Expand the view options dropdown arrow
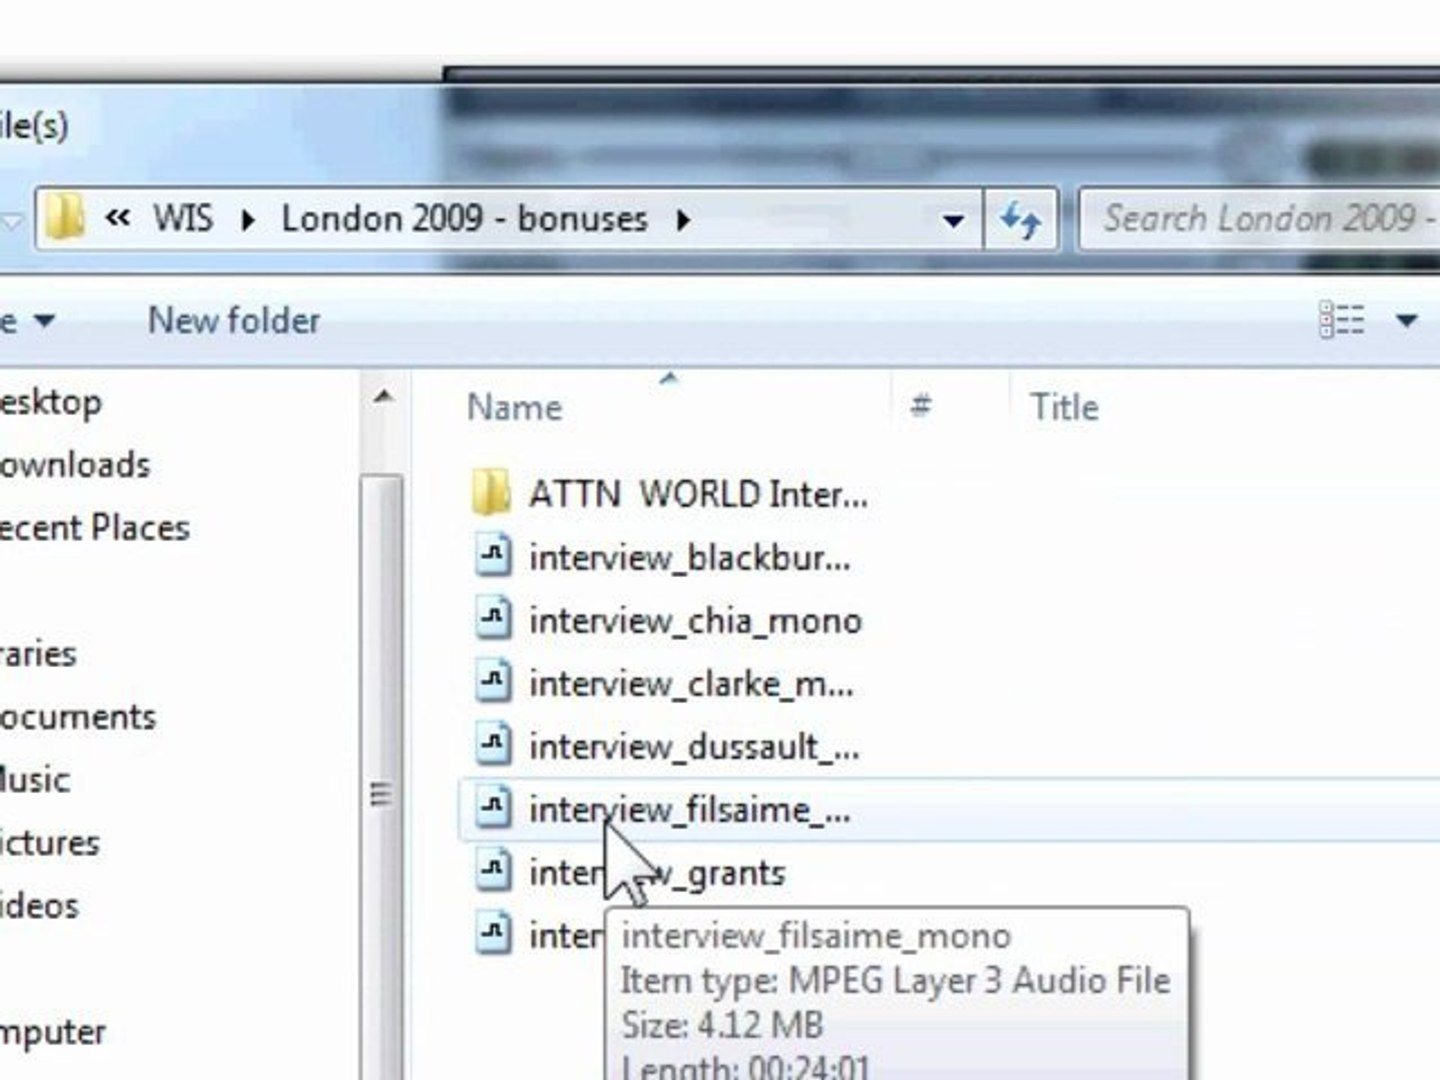 point(1407,321)
